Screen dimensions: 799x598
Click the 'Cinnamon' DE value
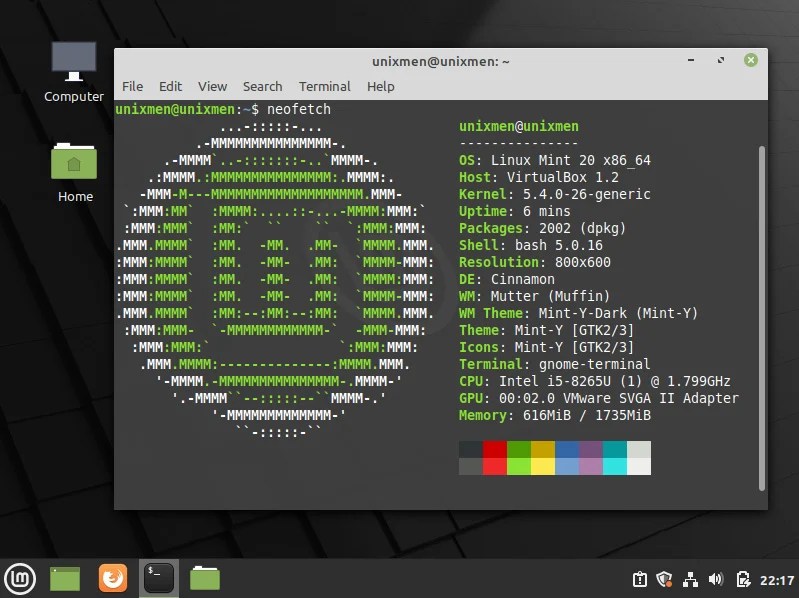pyautogui.click(x=522, y=279)
